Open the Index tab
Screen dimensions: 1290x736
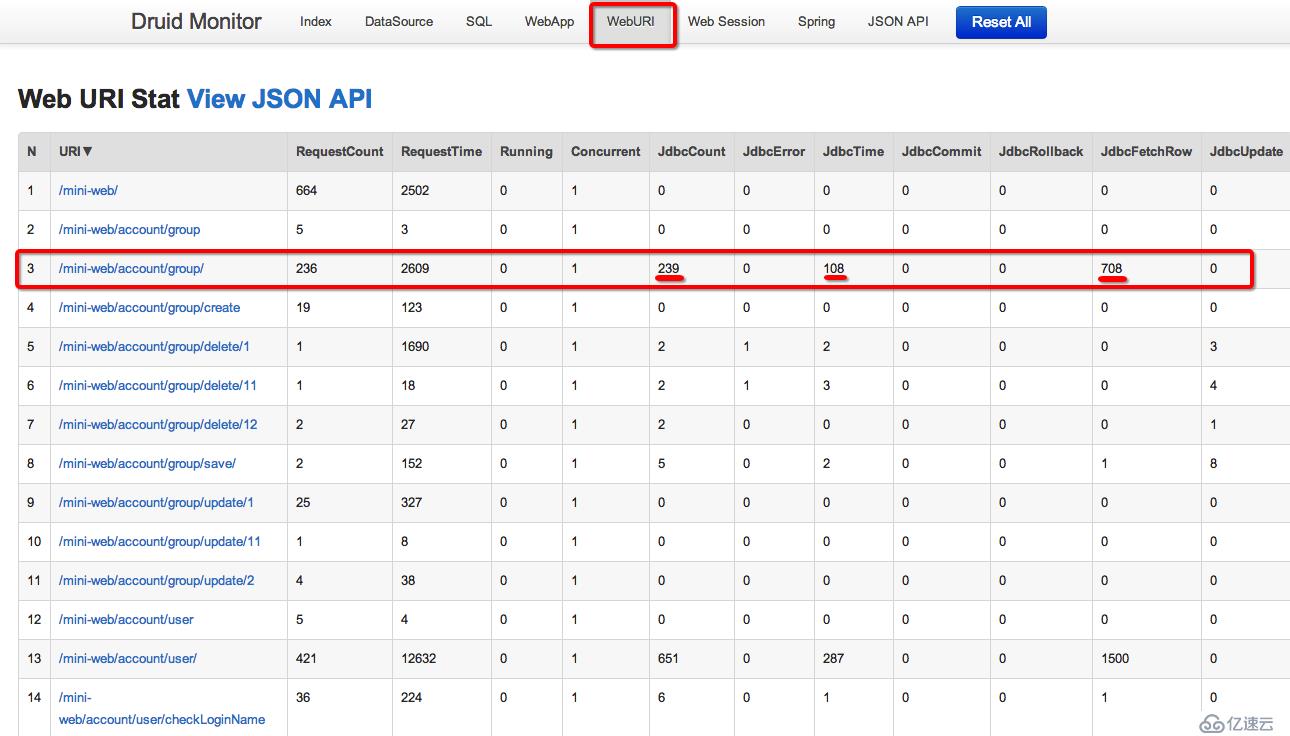coord(316,21)
